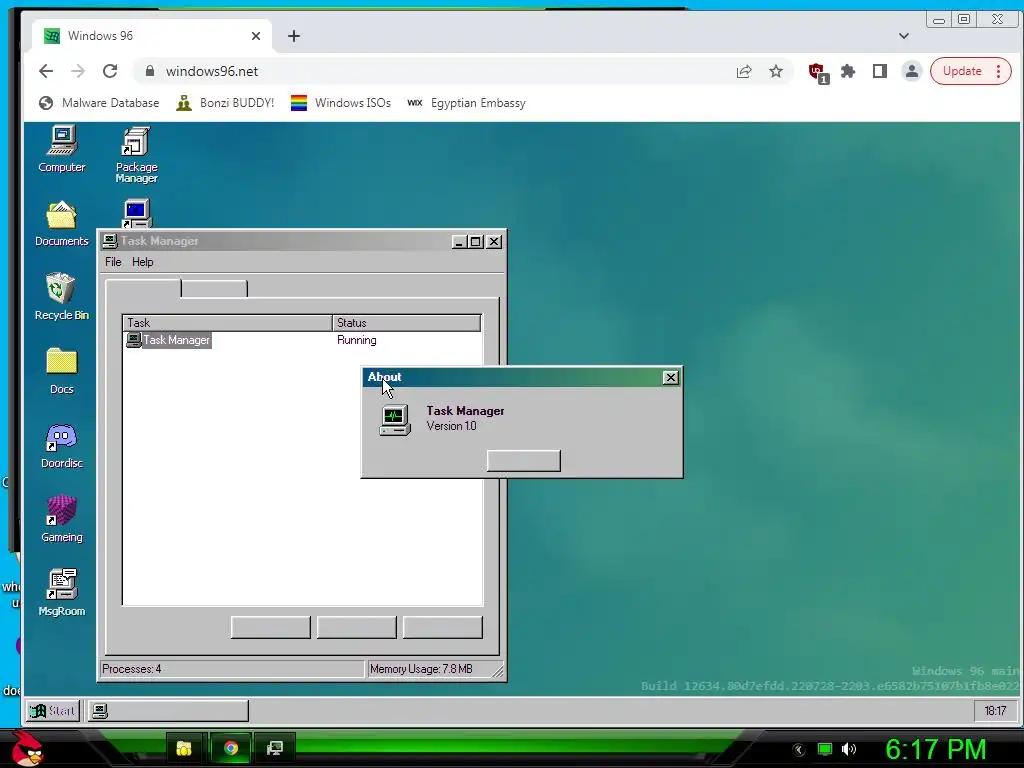The height and width of the screenshot is (768, 1024).
Task: Open the Recycle Bin icon
Action: coord(61,297)
